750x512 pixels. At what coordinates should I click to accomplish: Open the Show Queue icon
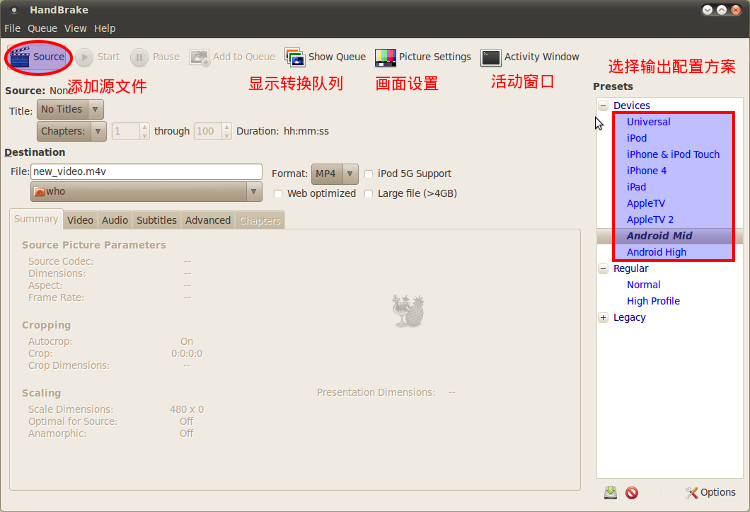(x=295, y=57)
